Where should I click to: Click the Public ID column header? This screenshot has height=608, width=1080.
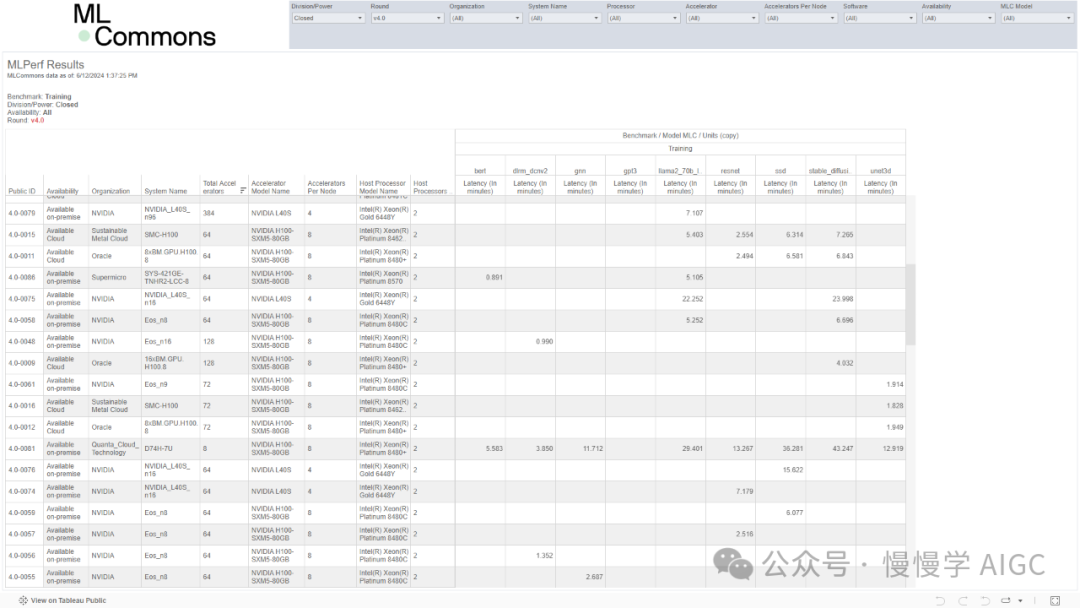click(22, 191)
